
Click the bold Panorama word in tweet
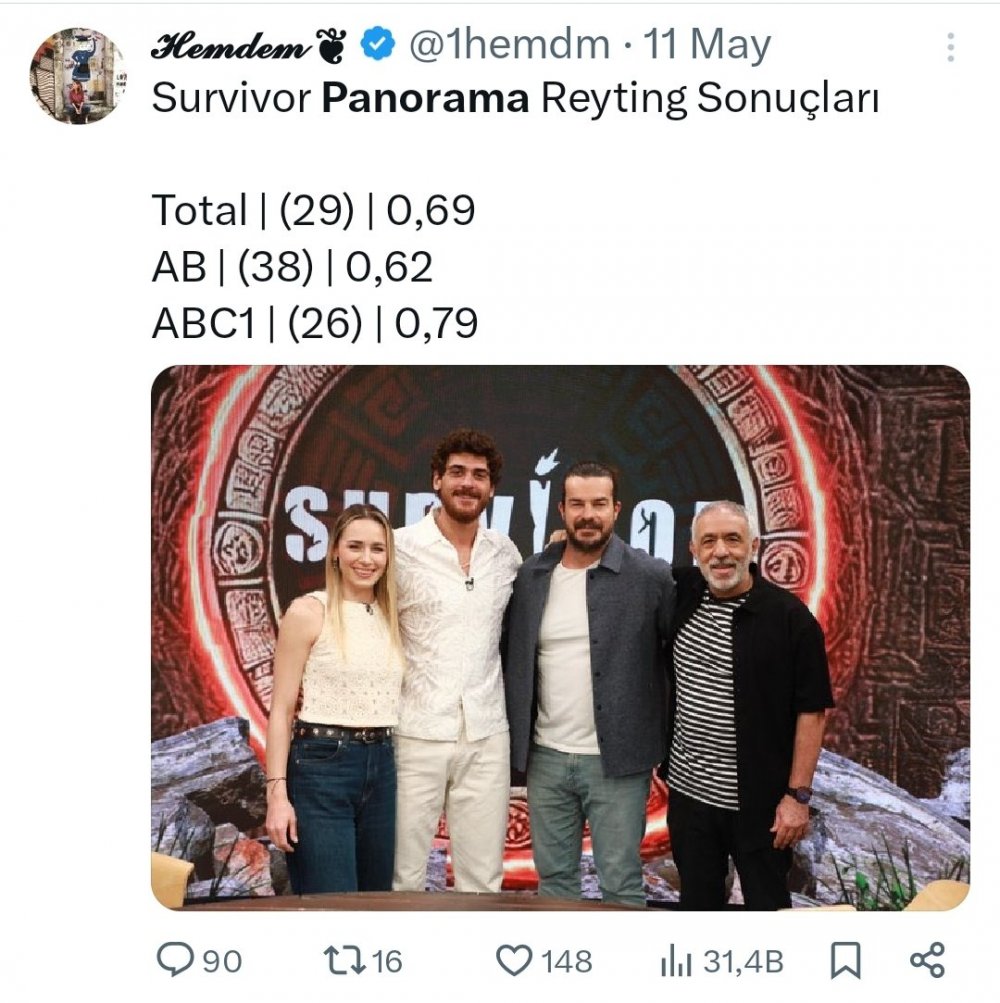(427, 99)
